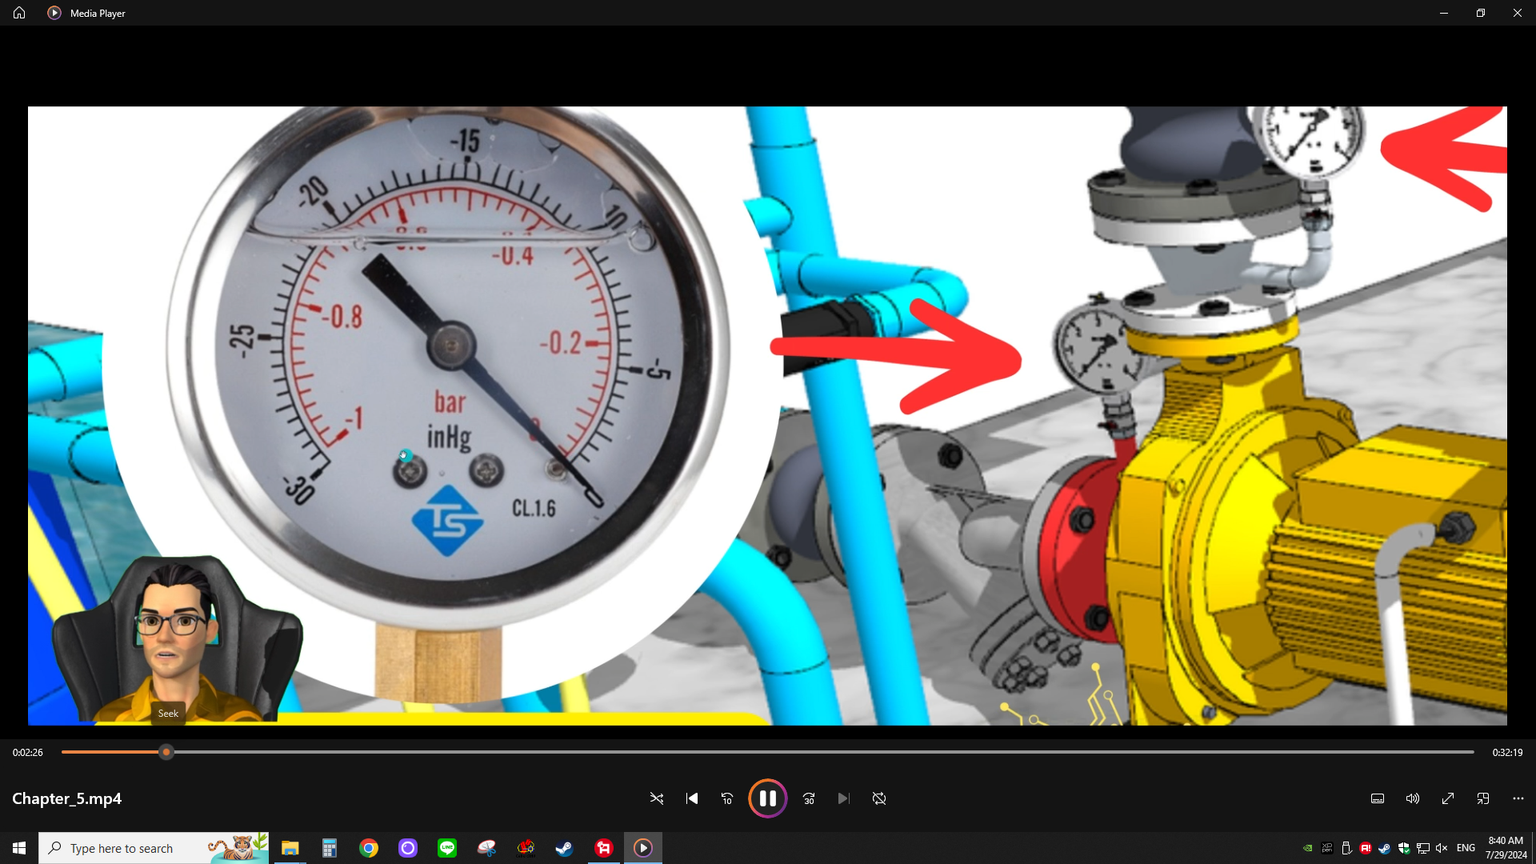Skip back 10 seconds
The height and width of the screenshot is (864, 1536).
click(x=727, y=799)
